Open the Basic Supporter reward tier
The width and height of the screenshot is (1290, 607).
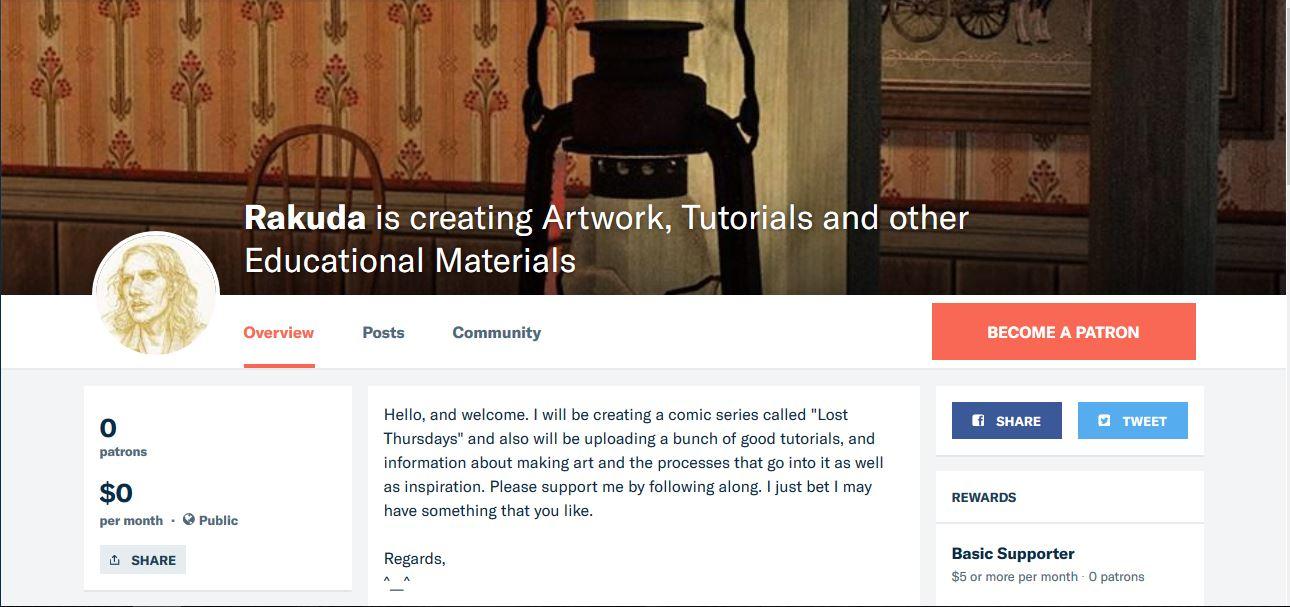pyautogui.click(x=1012, y=554)
